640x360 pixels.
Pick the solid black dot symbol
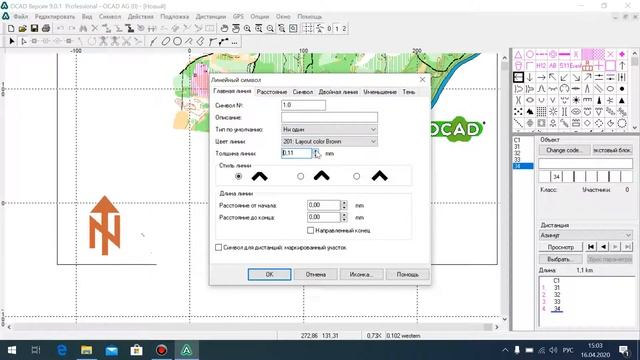[x=622, y=89]
